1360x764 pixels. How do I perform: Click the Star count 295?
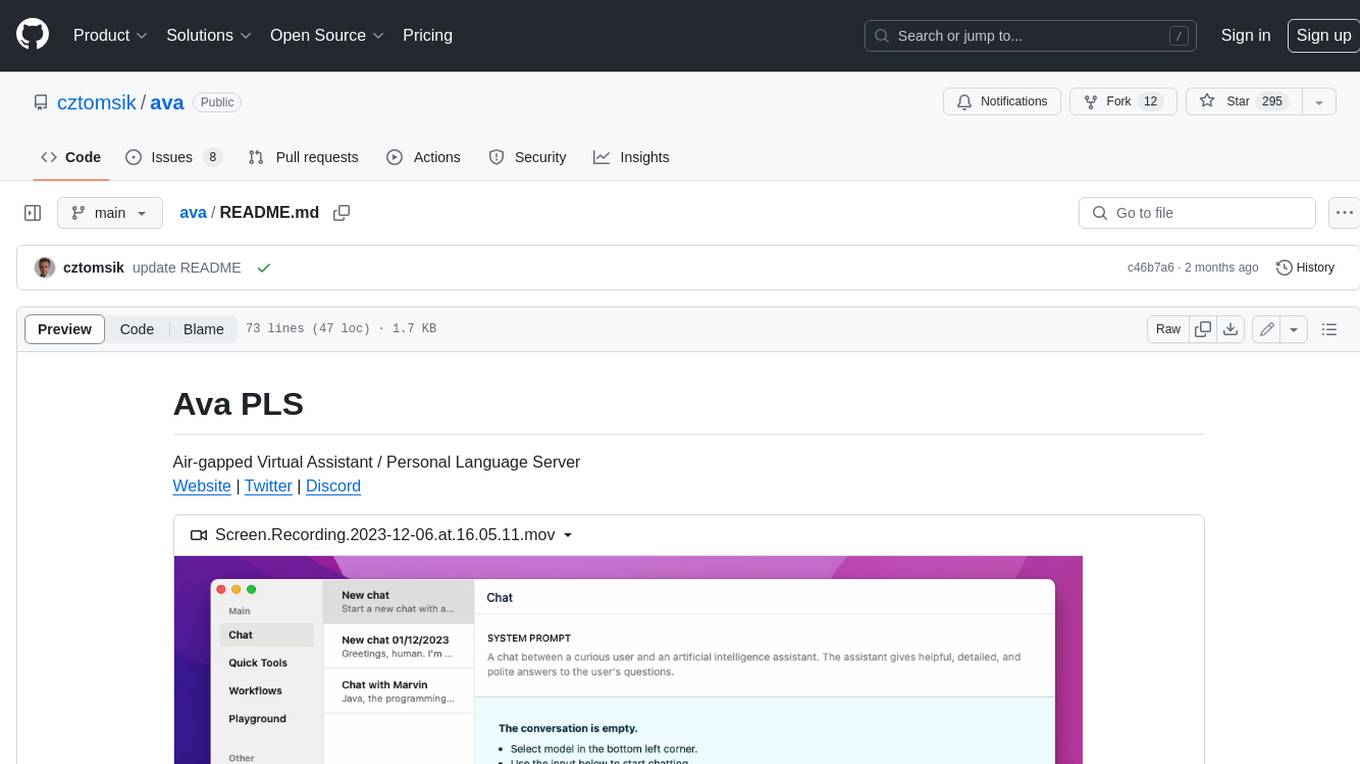point(1272,102)
